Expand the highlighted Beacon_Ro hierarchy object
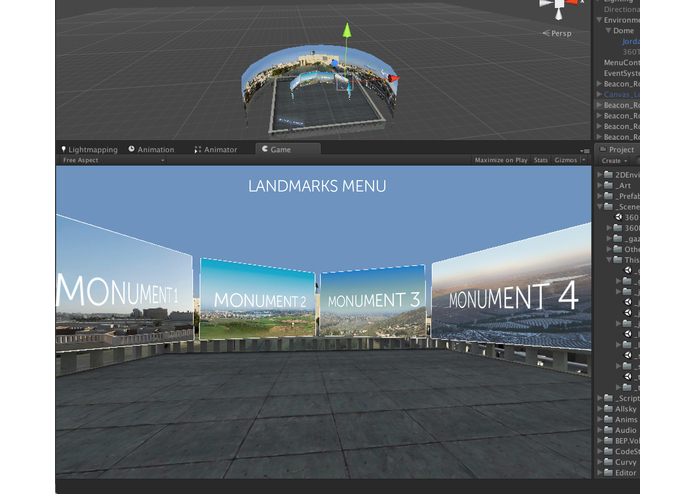 [x=599, y=105]
